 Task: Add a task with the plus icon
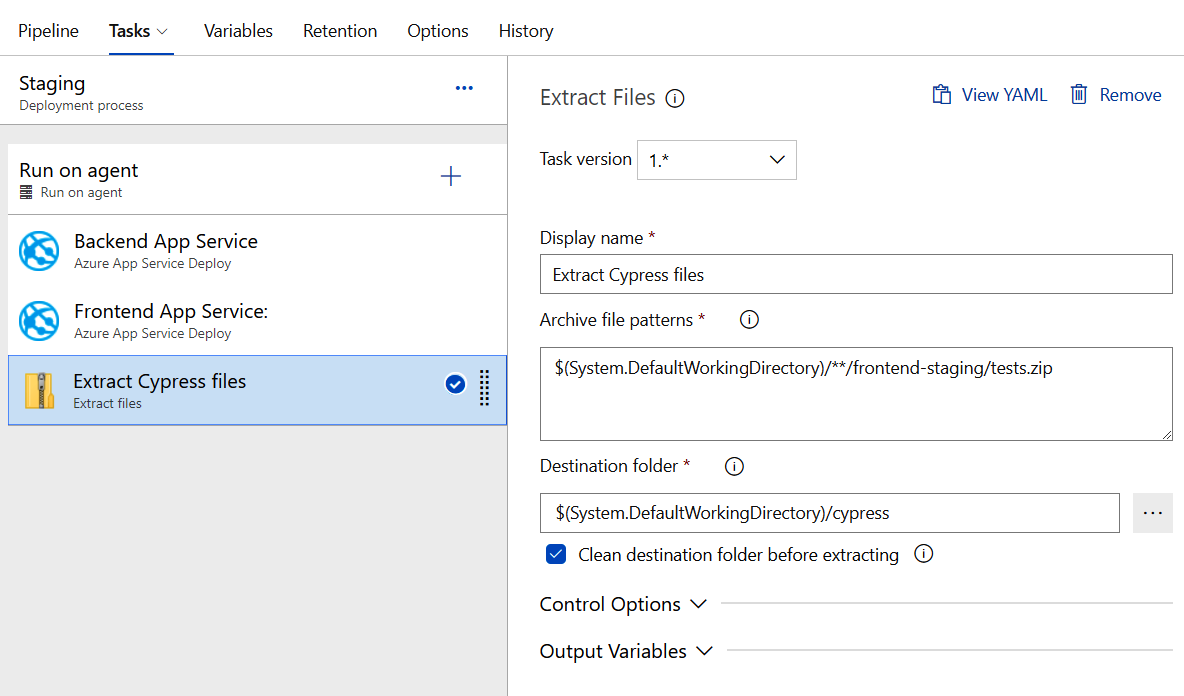451,177
